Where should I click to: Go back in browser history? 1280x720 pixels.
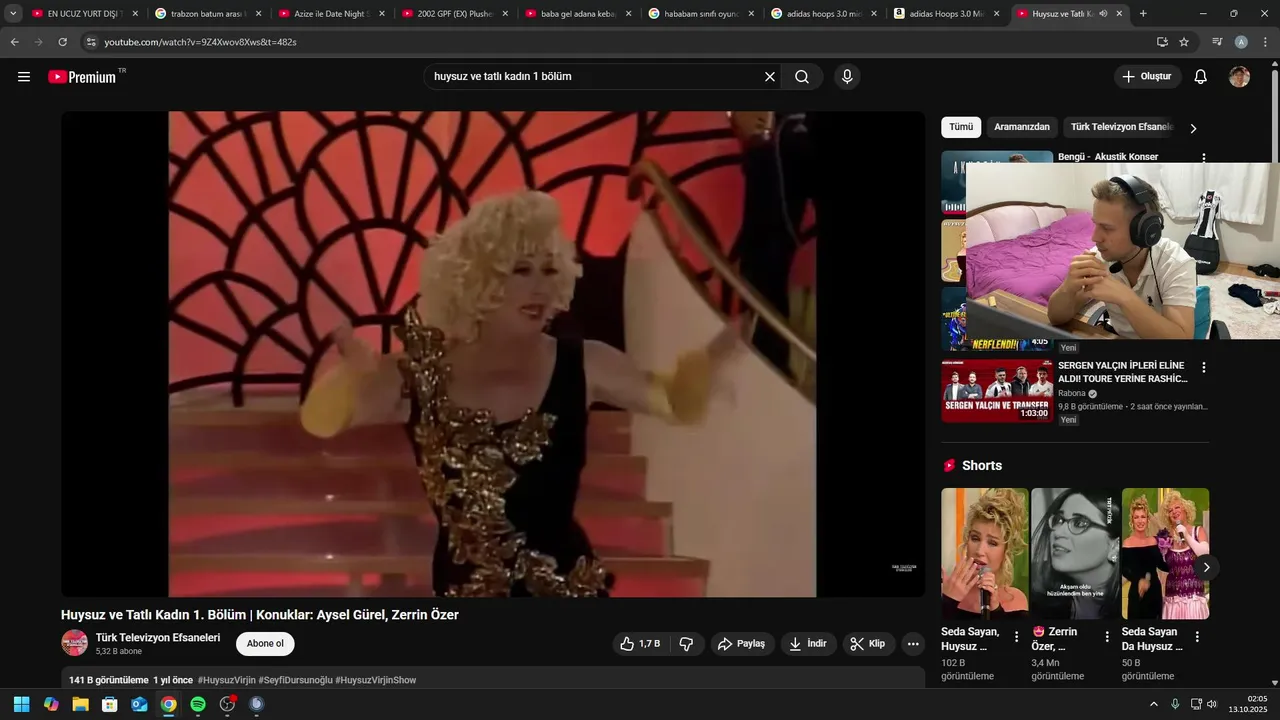tap(14, 42)
